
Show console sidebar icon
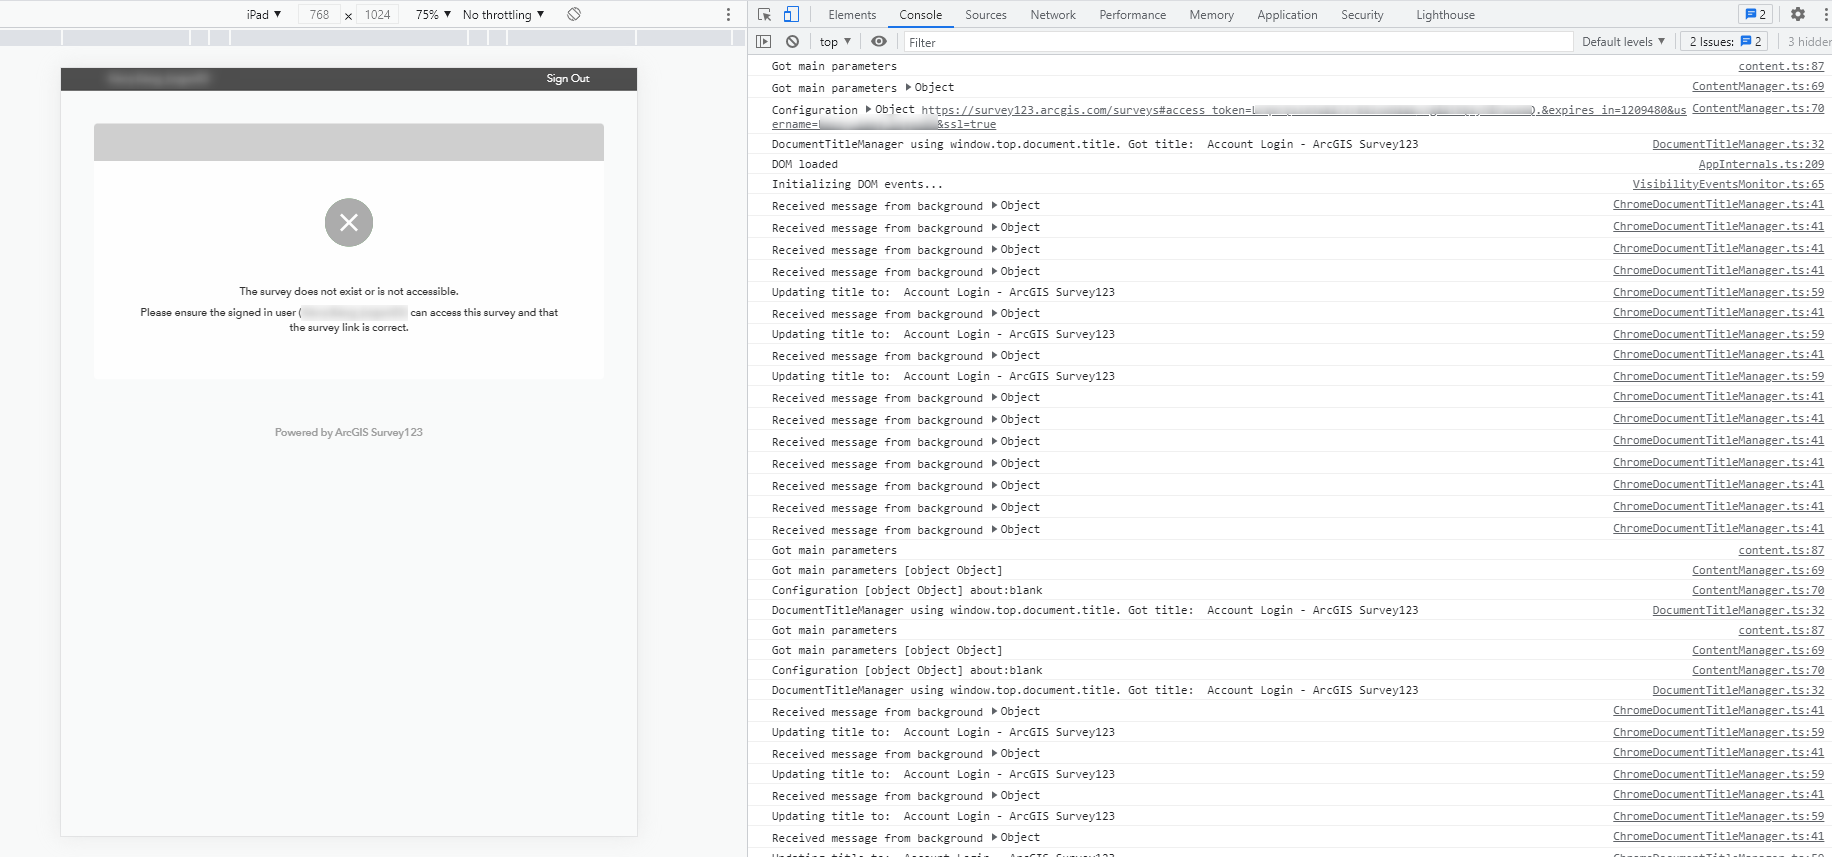(x=764, y=42)
